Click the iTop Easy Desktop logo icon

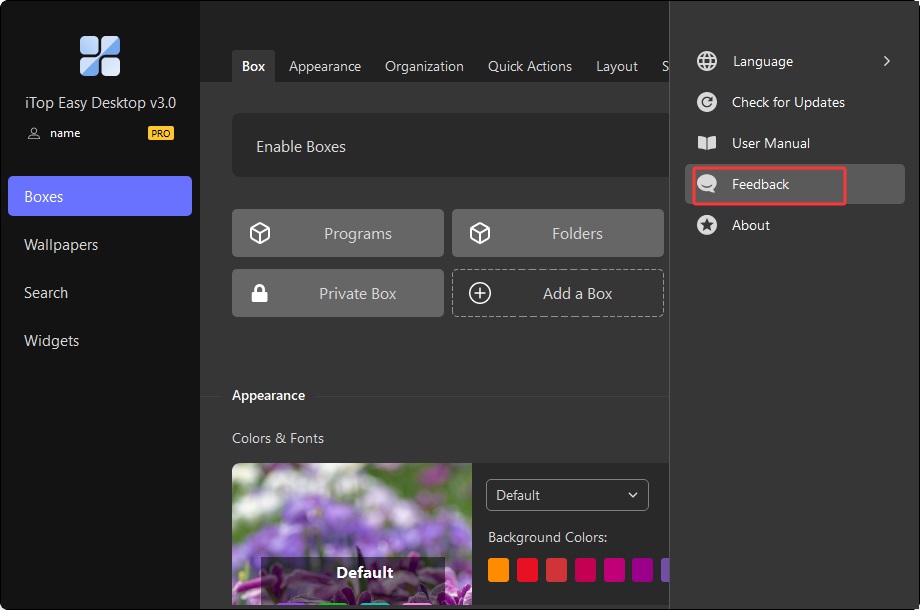click(100, 56)
